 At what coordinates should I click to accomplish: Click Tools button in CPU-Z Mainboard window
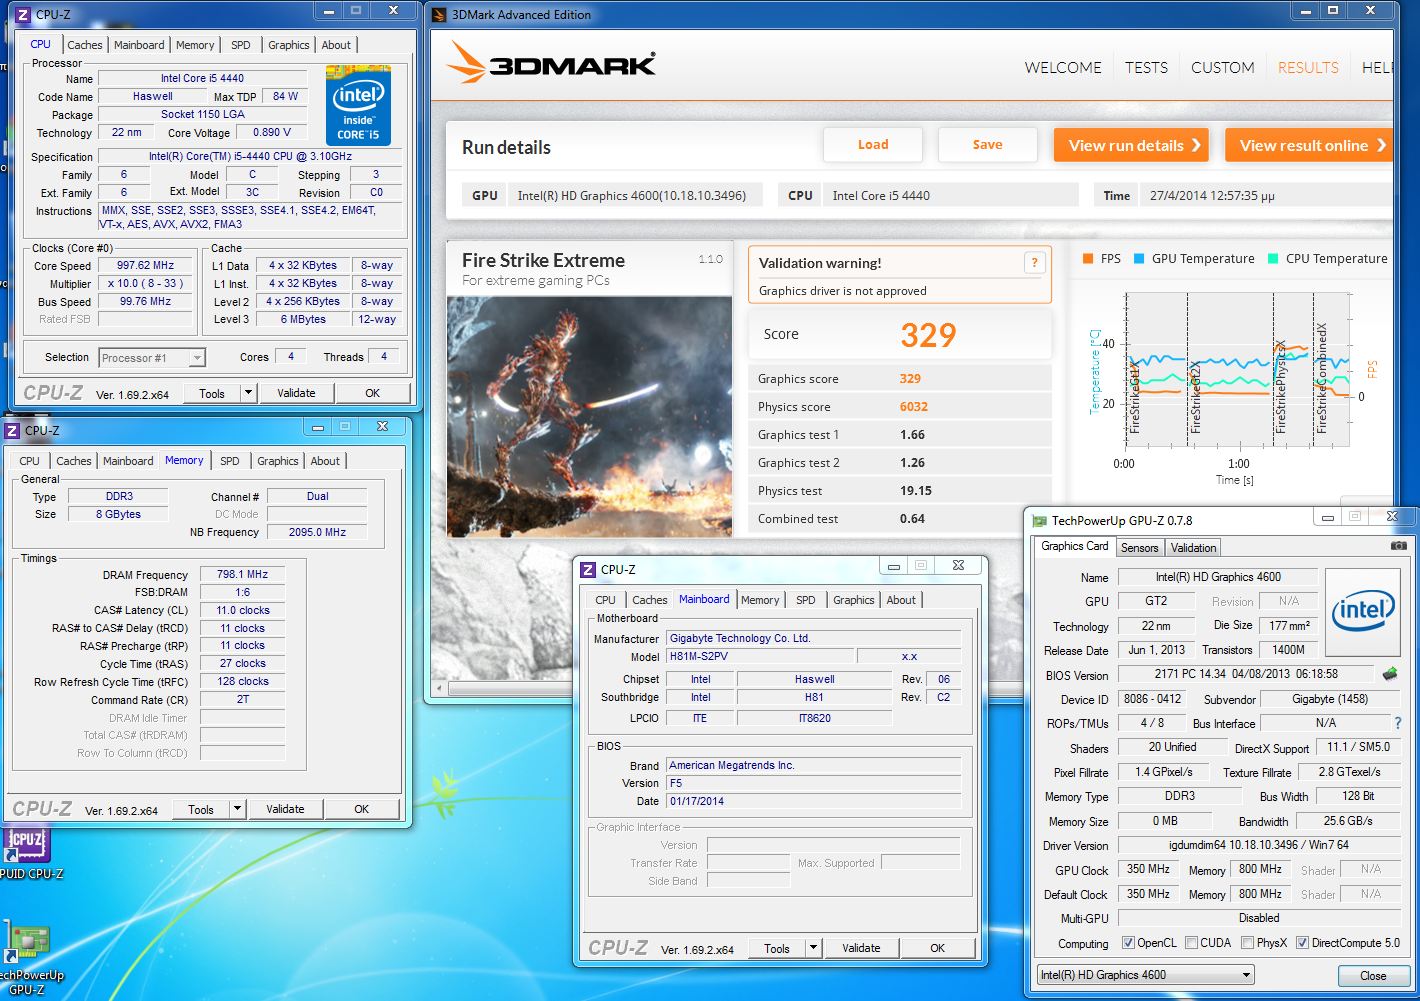pyautogui.click(x=777, y=947)
